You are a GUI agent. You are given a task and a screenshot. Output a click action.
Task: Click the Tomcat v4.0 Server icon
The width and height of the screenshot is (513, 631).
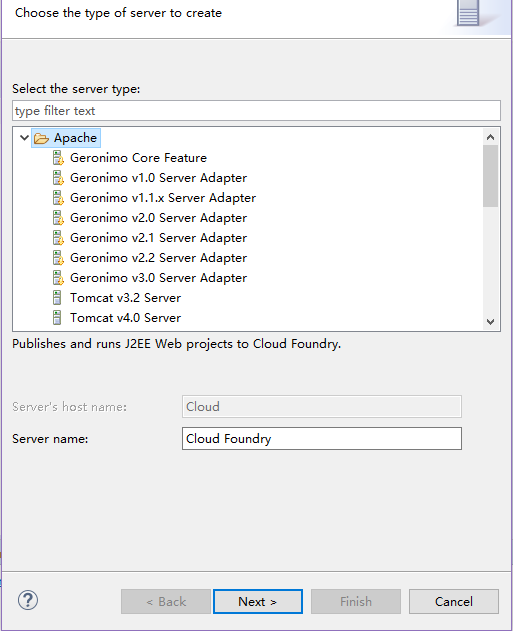click(x=57, y=318)
